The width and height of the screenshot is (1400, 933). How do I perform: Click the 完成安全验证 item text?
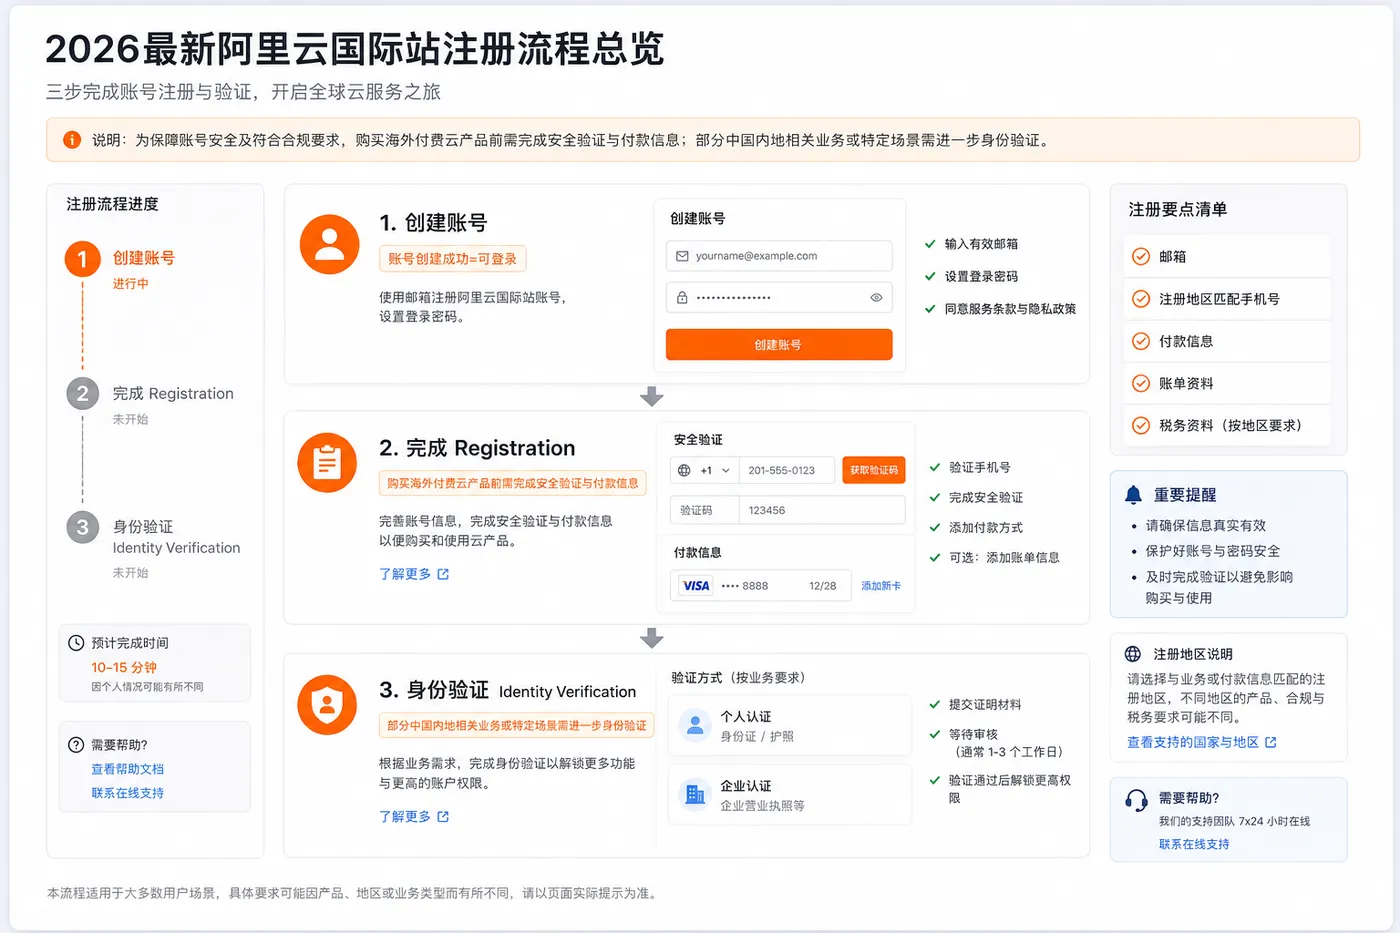986,497
